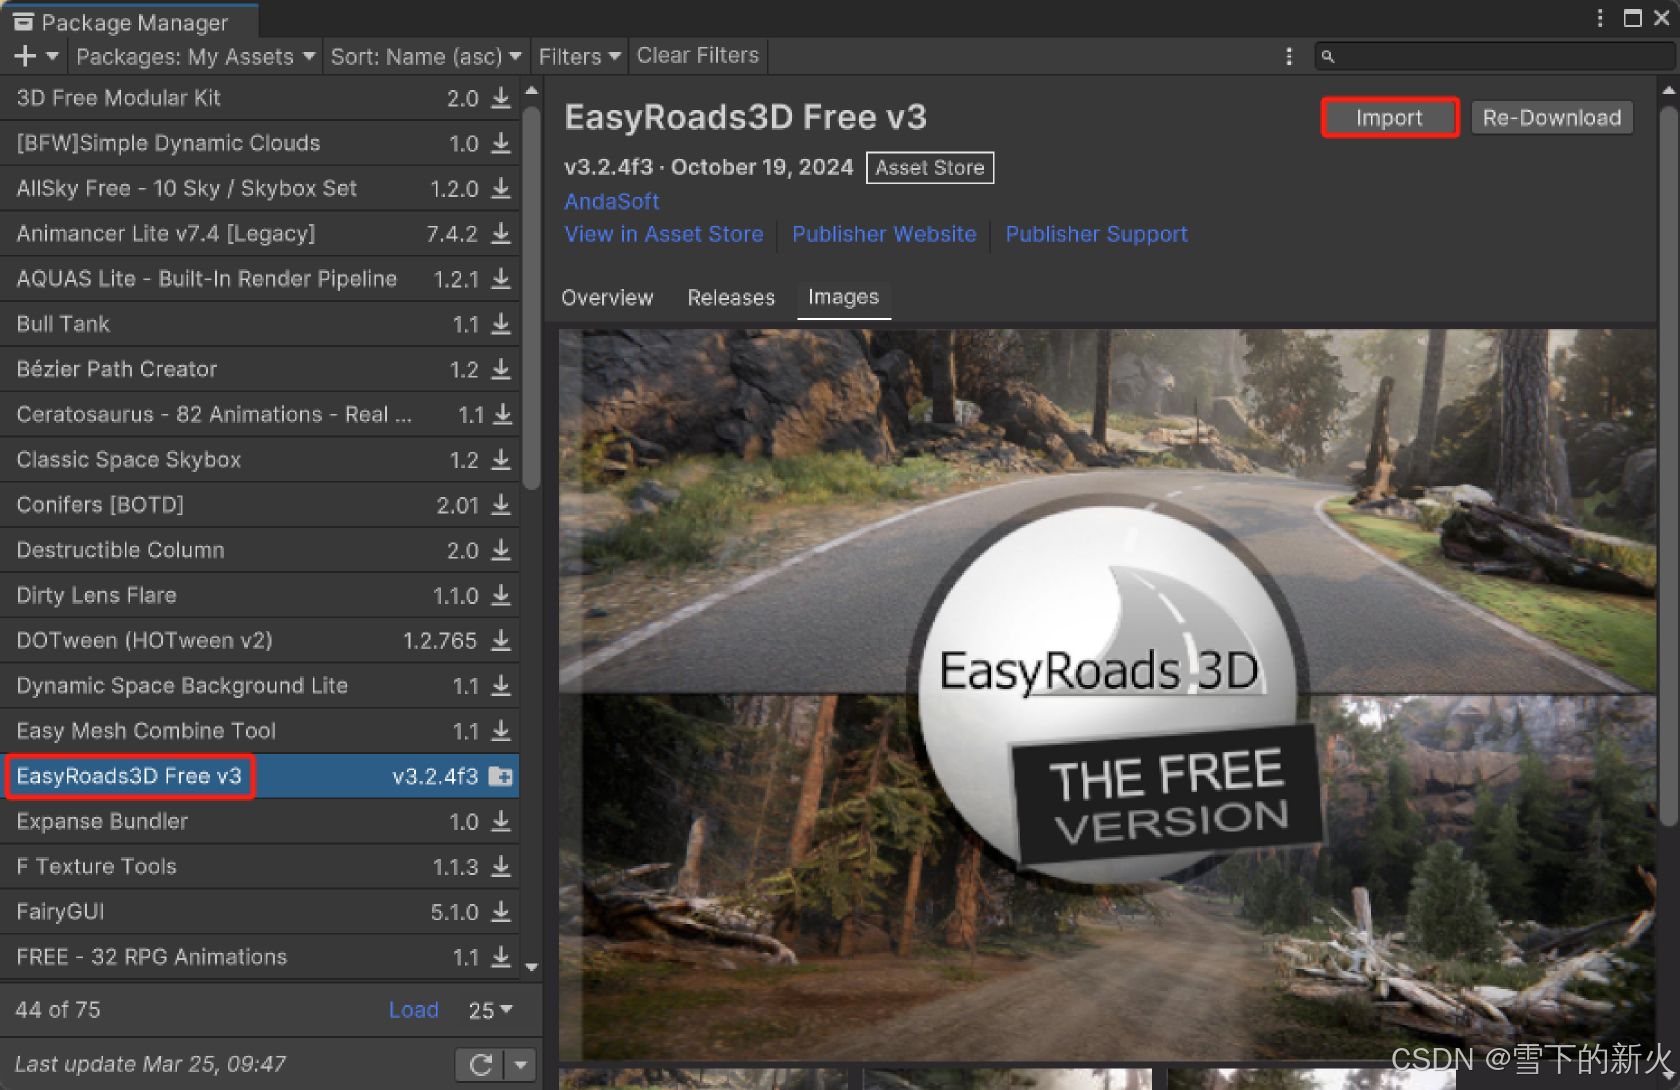Open the Sort: Name (asc) dropdown
This screenshot has height=1090, width=1680.
426,56
